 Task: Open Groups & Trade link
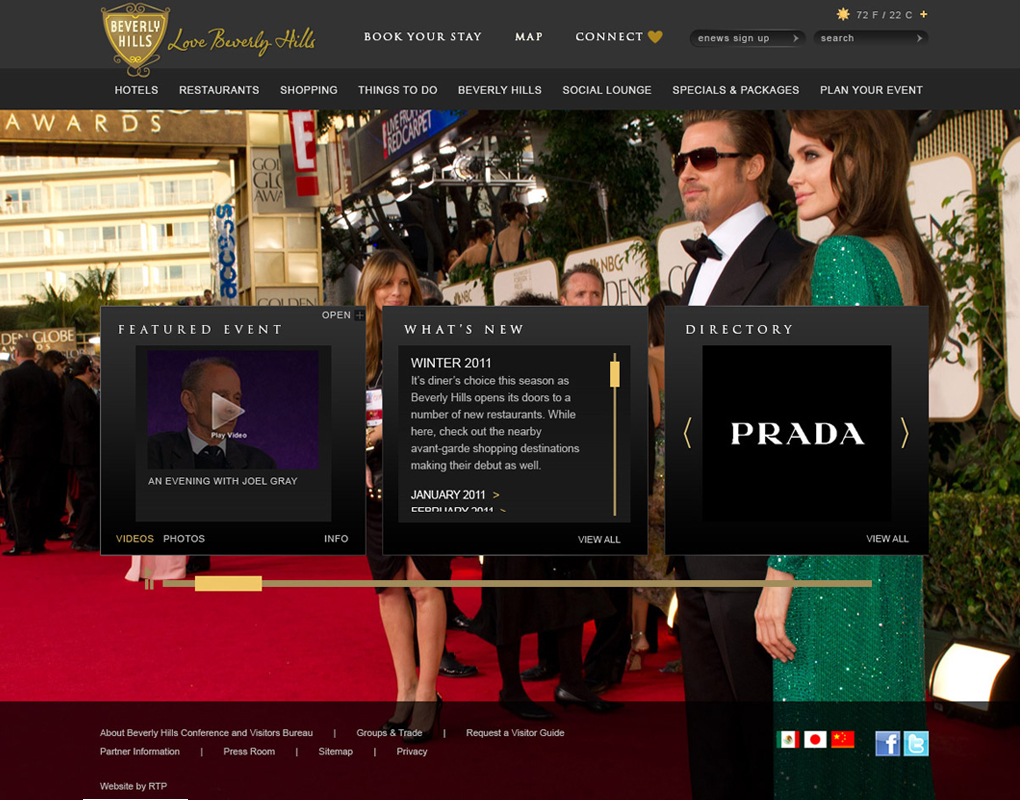[x=389, y=732]
